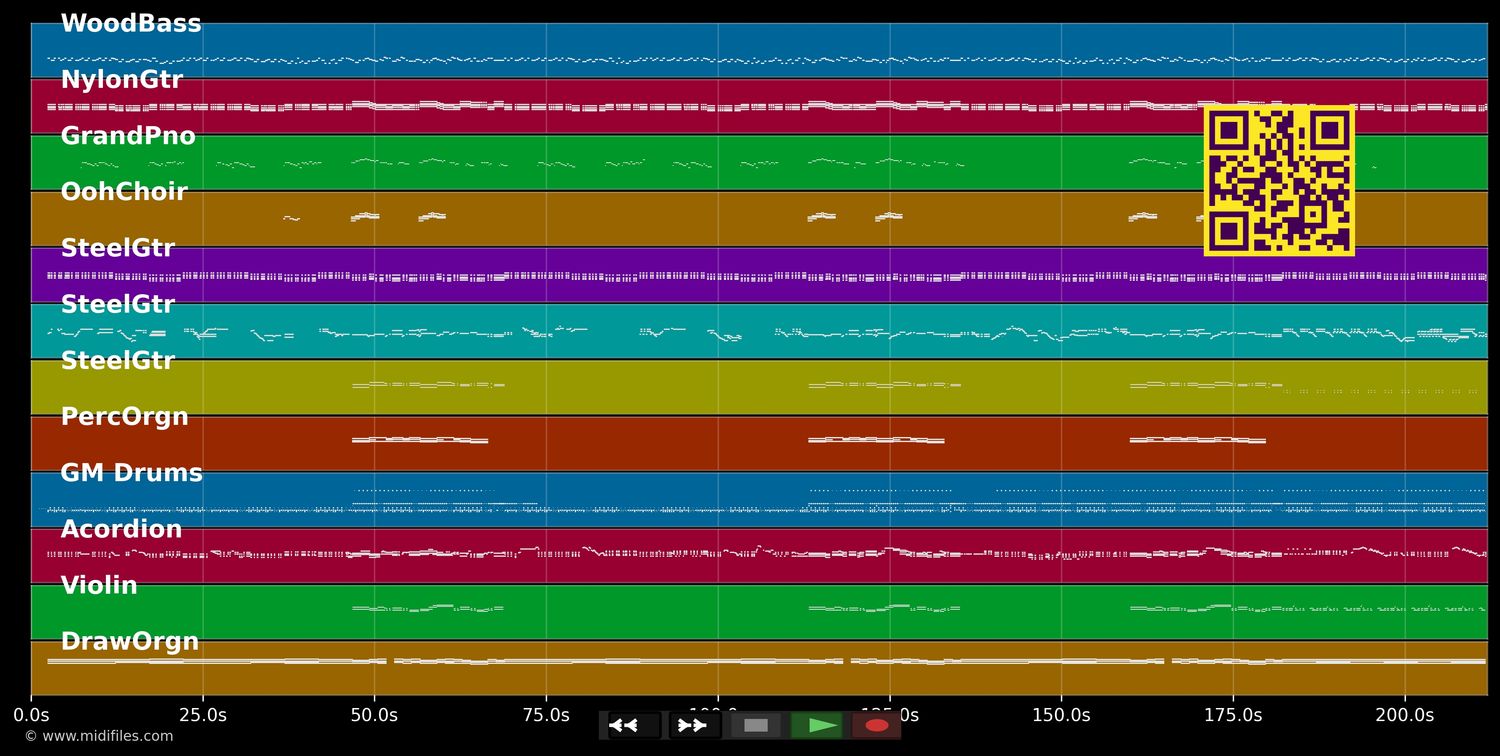Viewport: 1500px width, 756px height.
Task: Select the Violin track
Action: pos(99,585)
